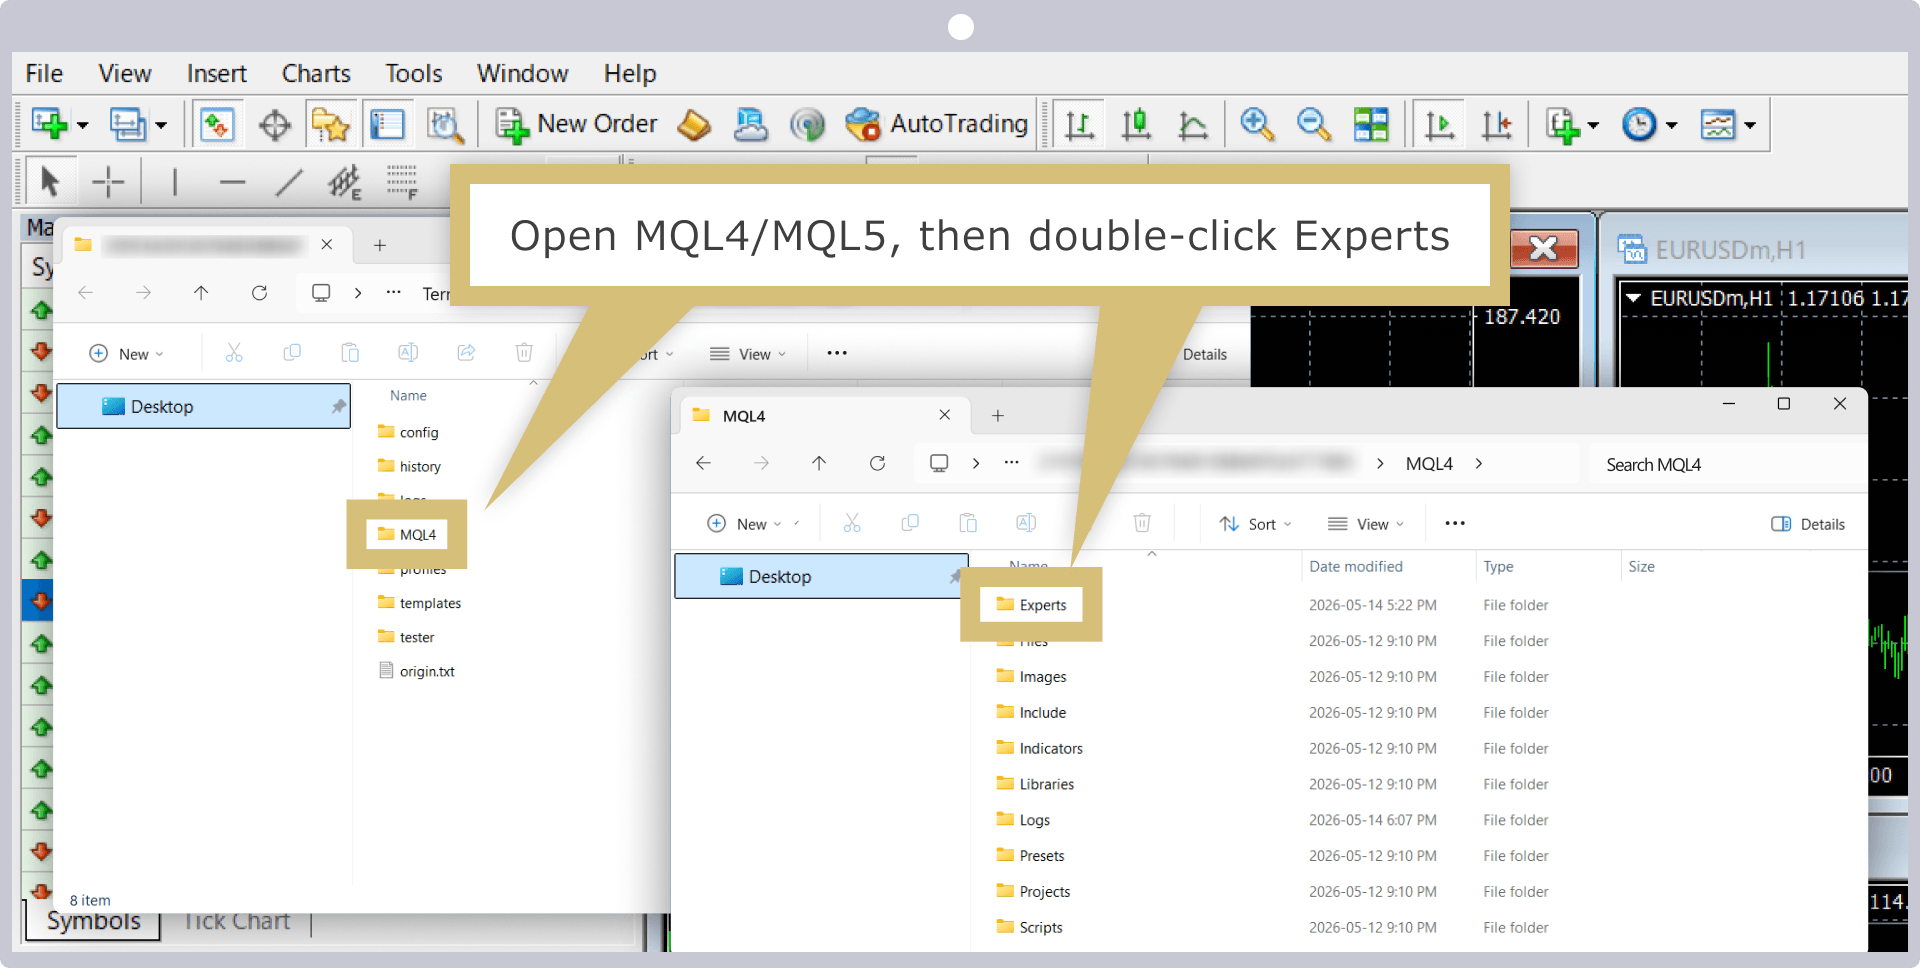
Task: Pick the Vertical Line drawing tool
Action: point(175,181)
